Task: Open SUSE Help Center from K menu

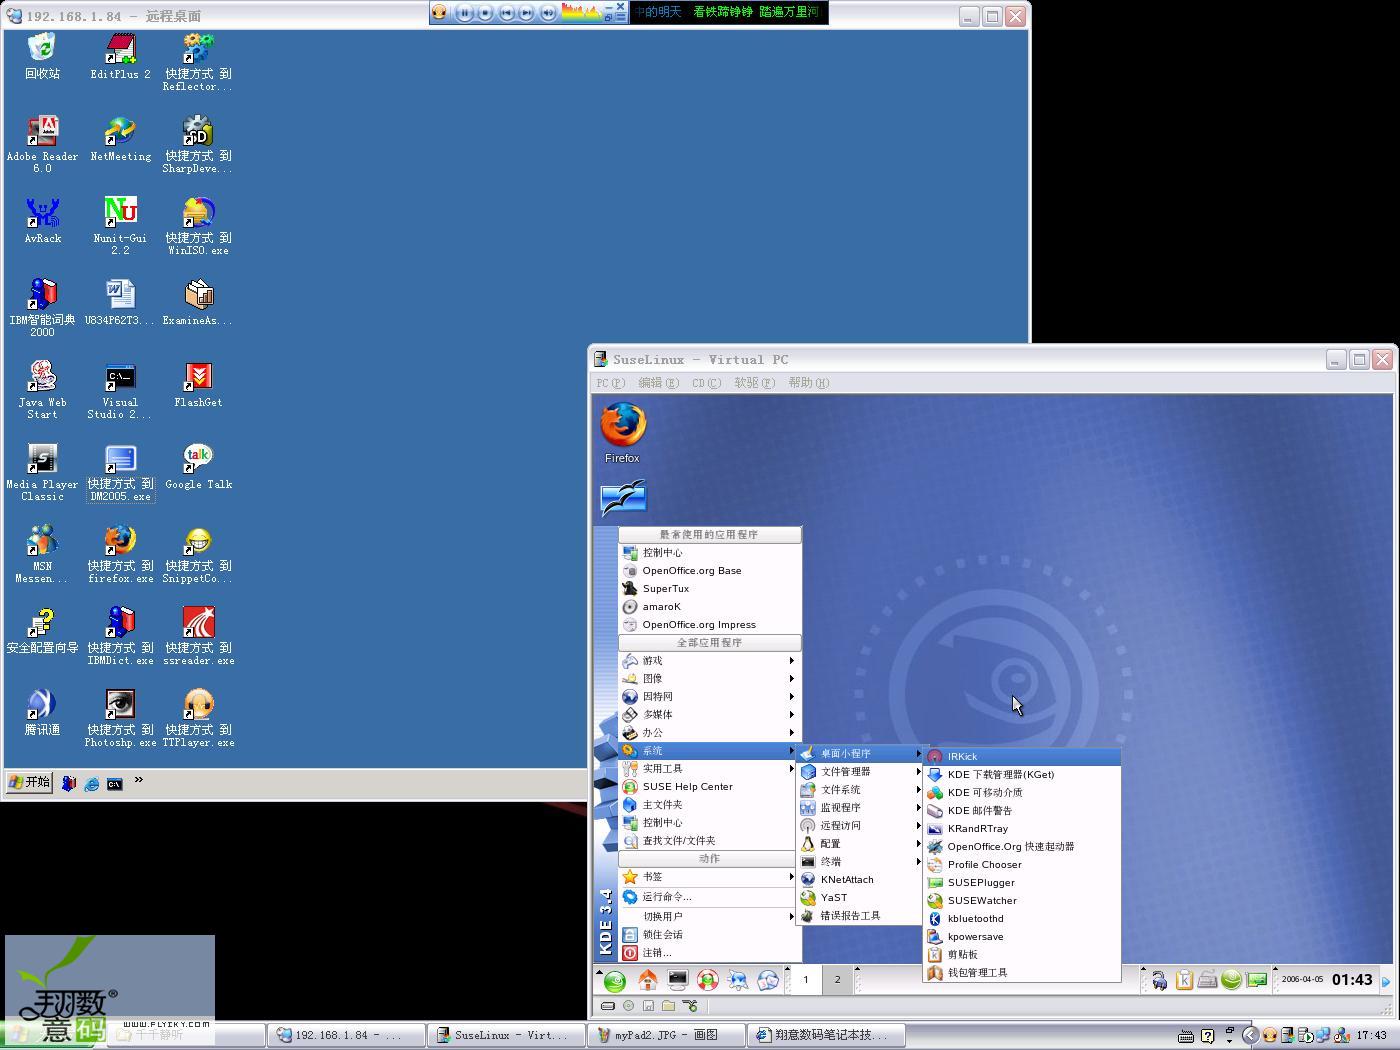Action: pos(709,787)
